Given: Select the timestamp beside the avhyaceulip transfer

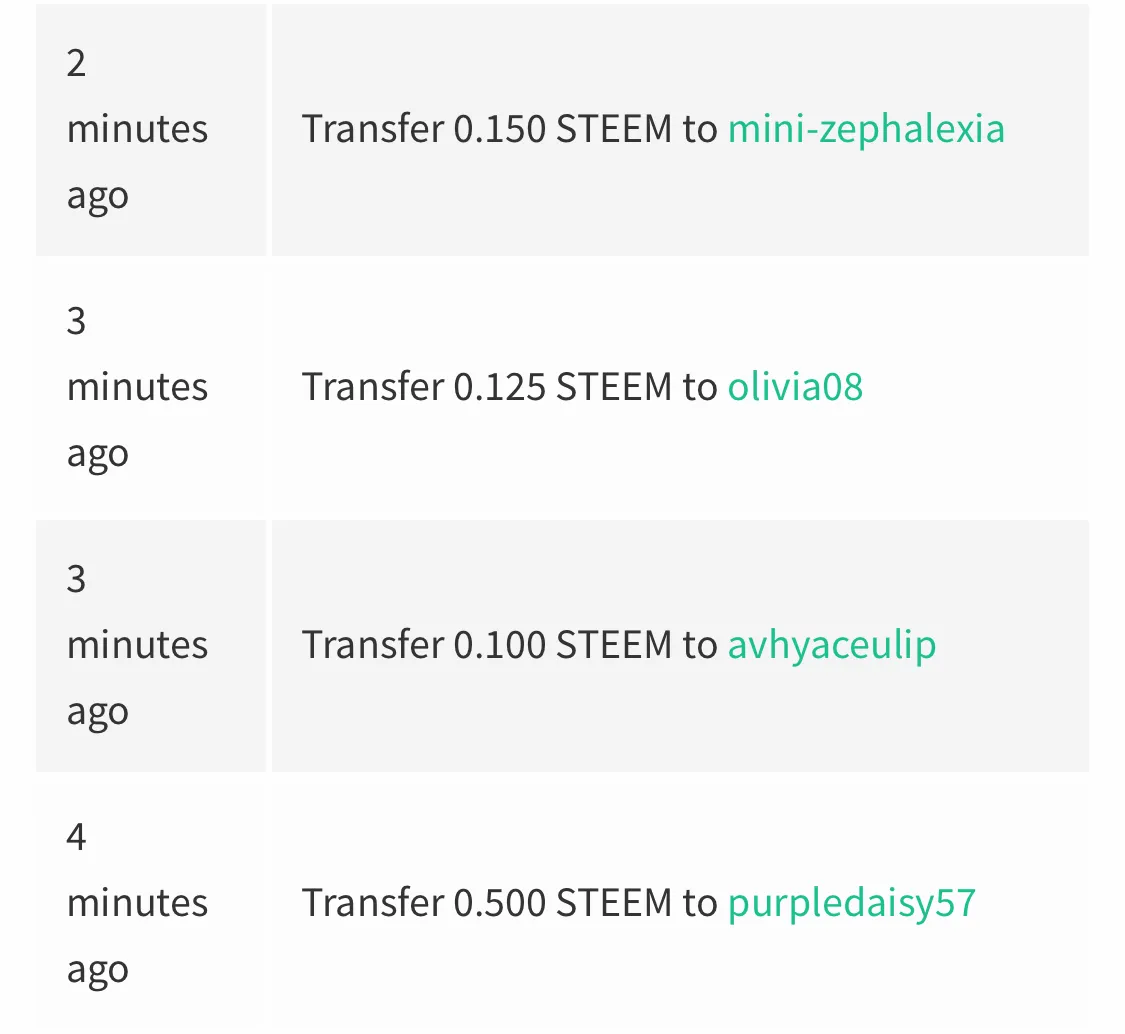Looking at the screenshot, I should coord(151,646).
